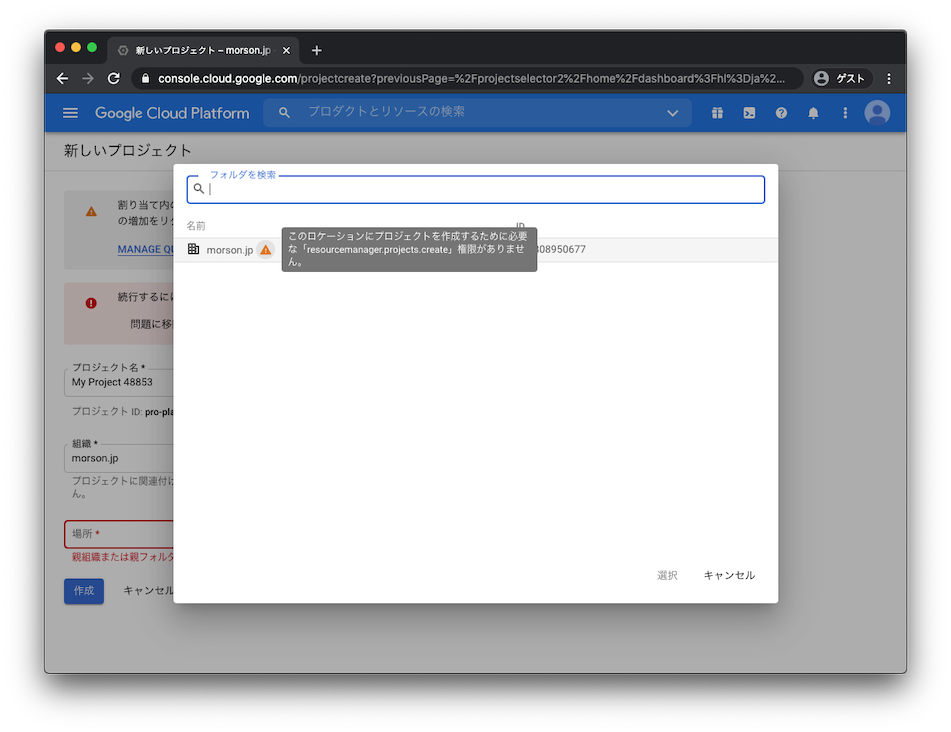Click the gift offers icon in toolbar
The width and height of the screenshot is (951, 732).
coord(717,113)
